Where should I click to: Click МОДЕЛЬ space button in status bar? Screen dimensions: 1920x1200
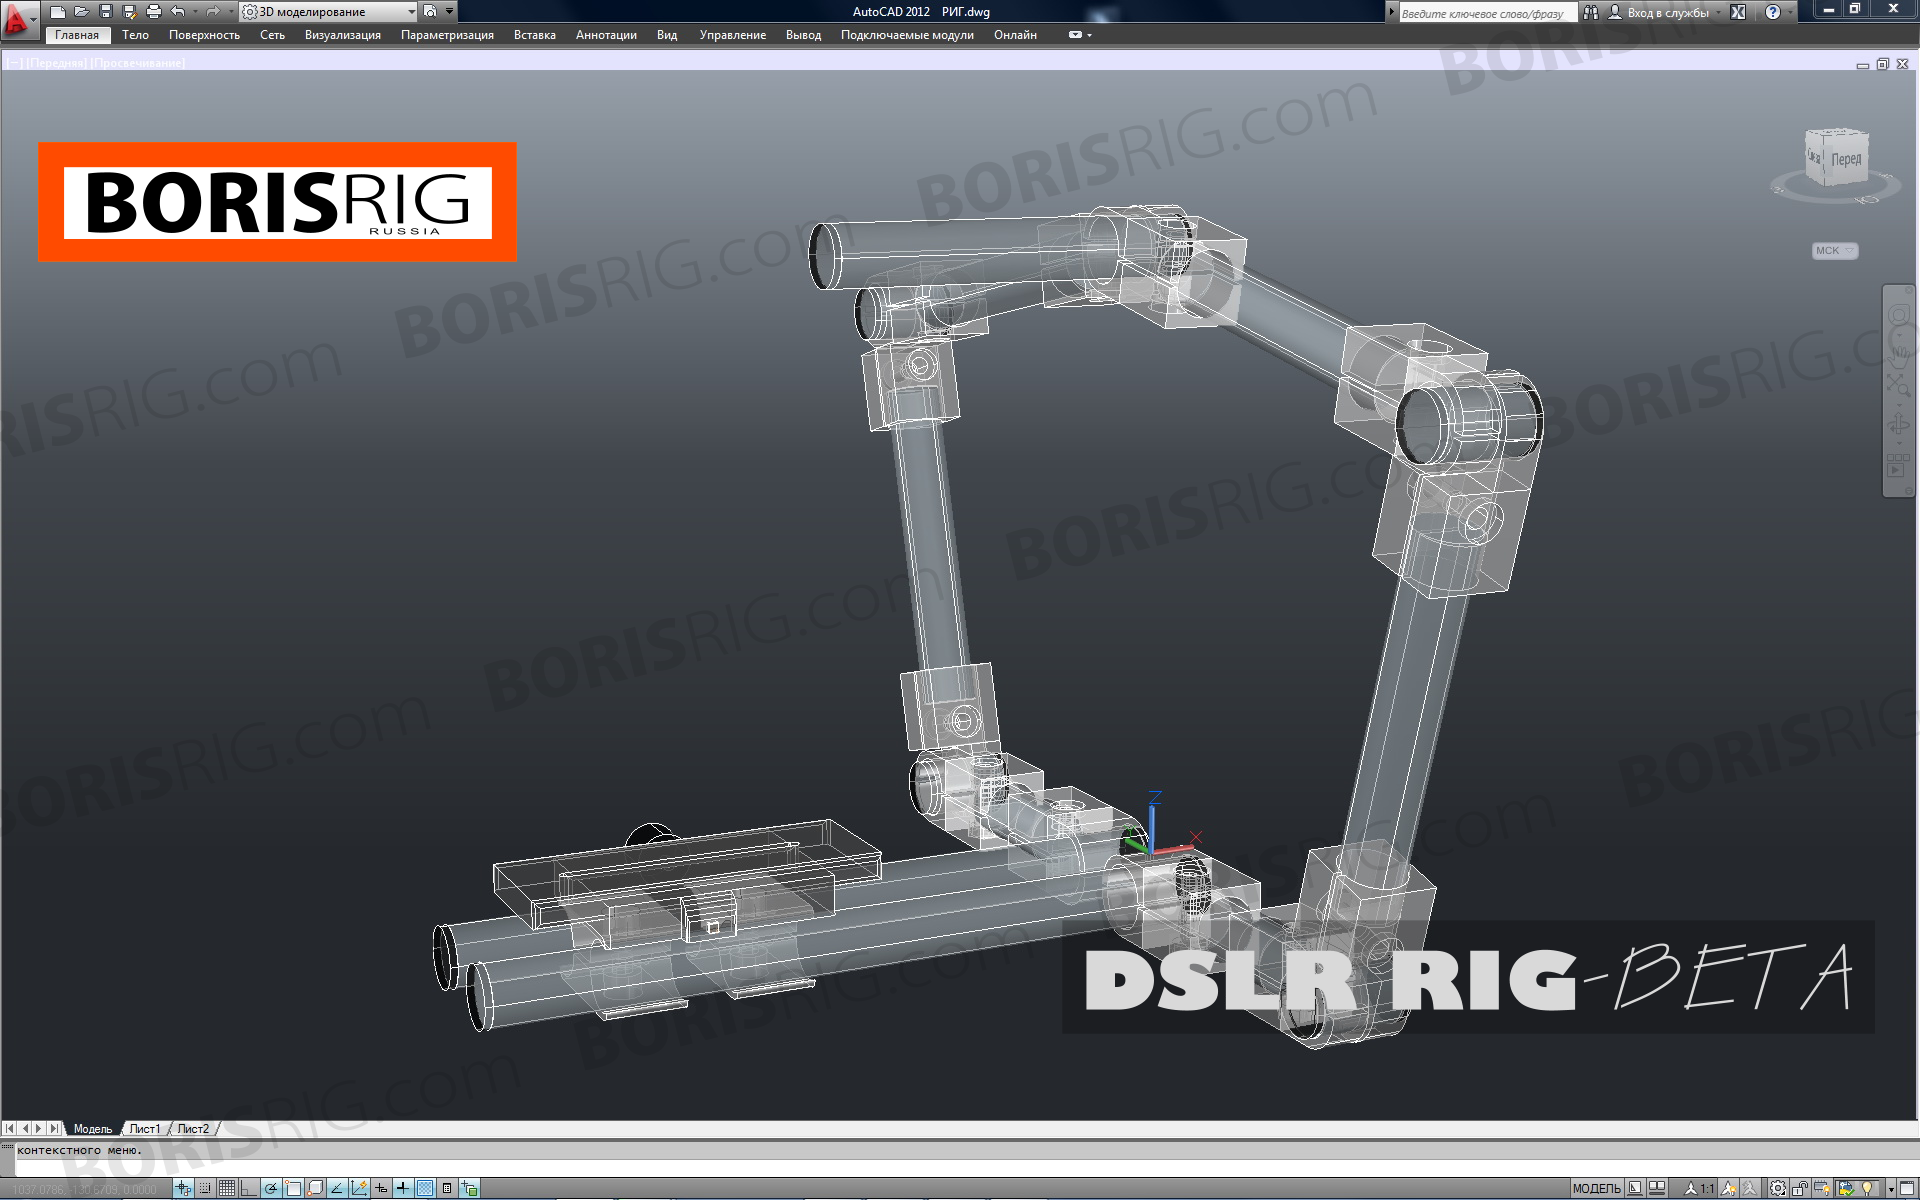[1597, 1188]
